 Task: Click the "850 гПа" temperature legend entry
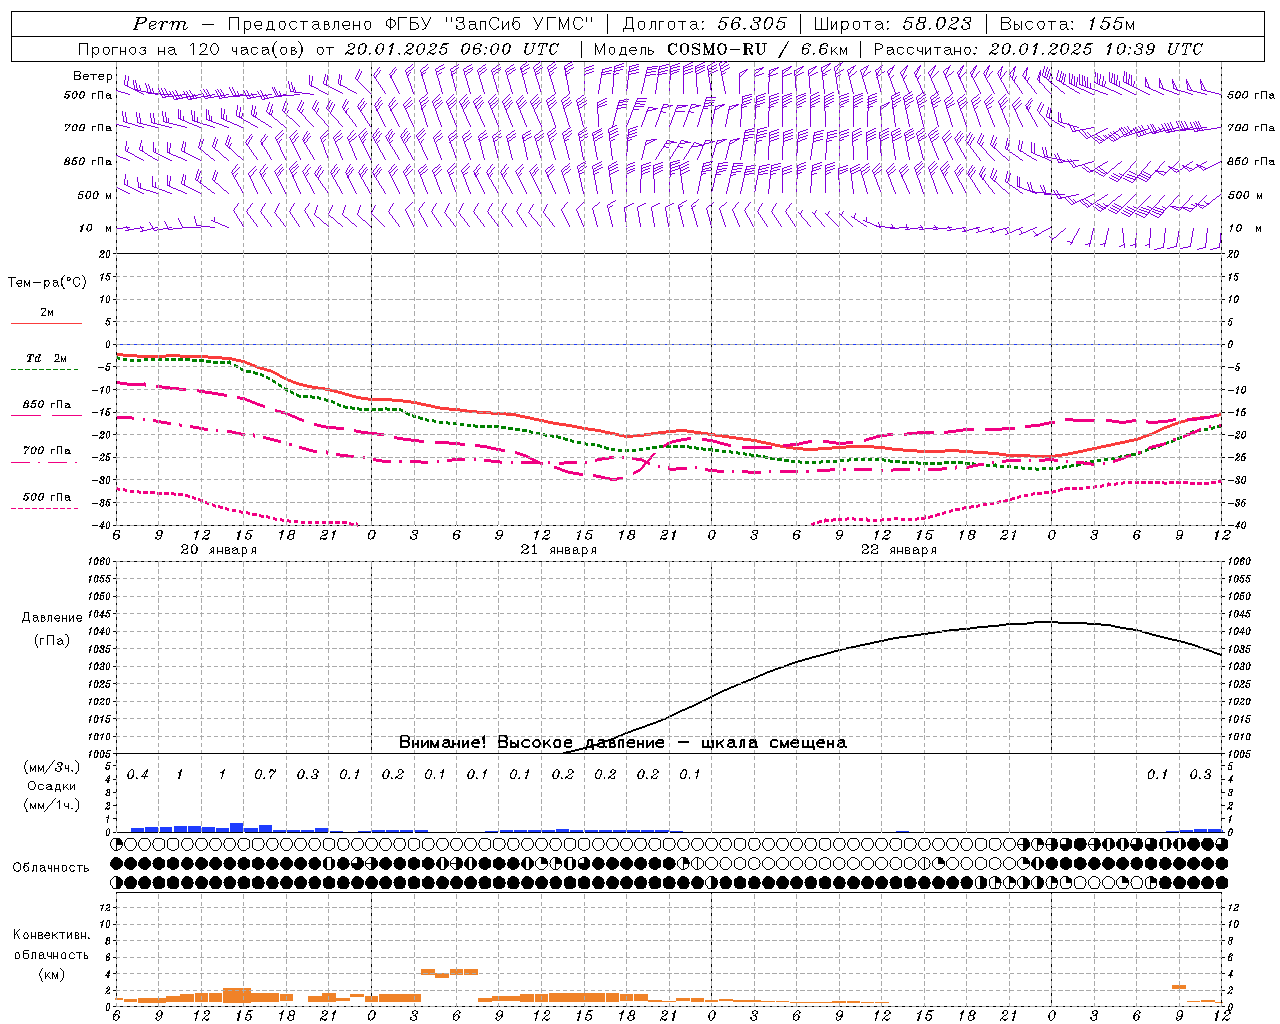point(47,405)
